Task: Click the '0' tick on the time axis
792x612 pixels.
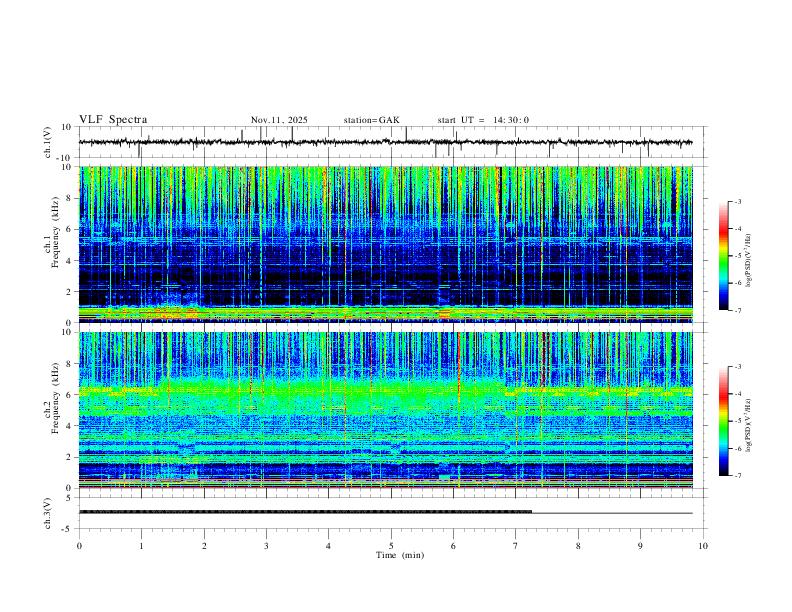Action: click(x=79, y=546)
